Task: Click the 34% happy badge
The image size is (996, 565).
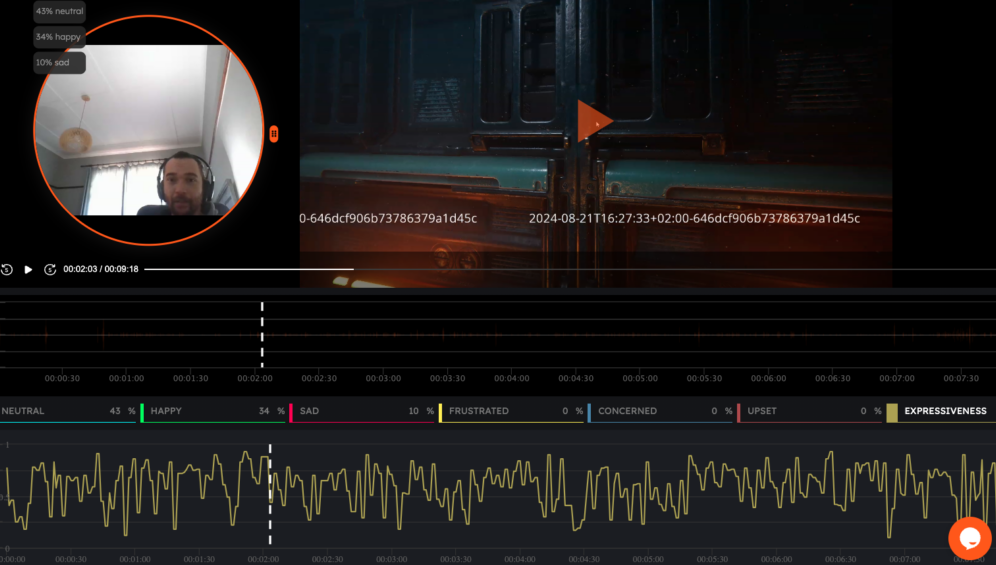Action: click(x=59, y=37)
